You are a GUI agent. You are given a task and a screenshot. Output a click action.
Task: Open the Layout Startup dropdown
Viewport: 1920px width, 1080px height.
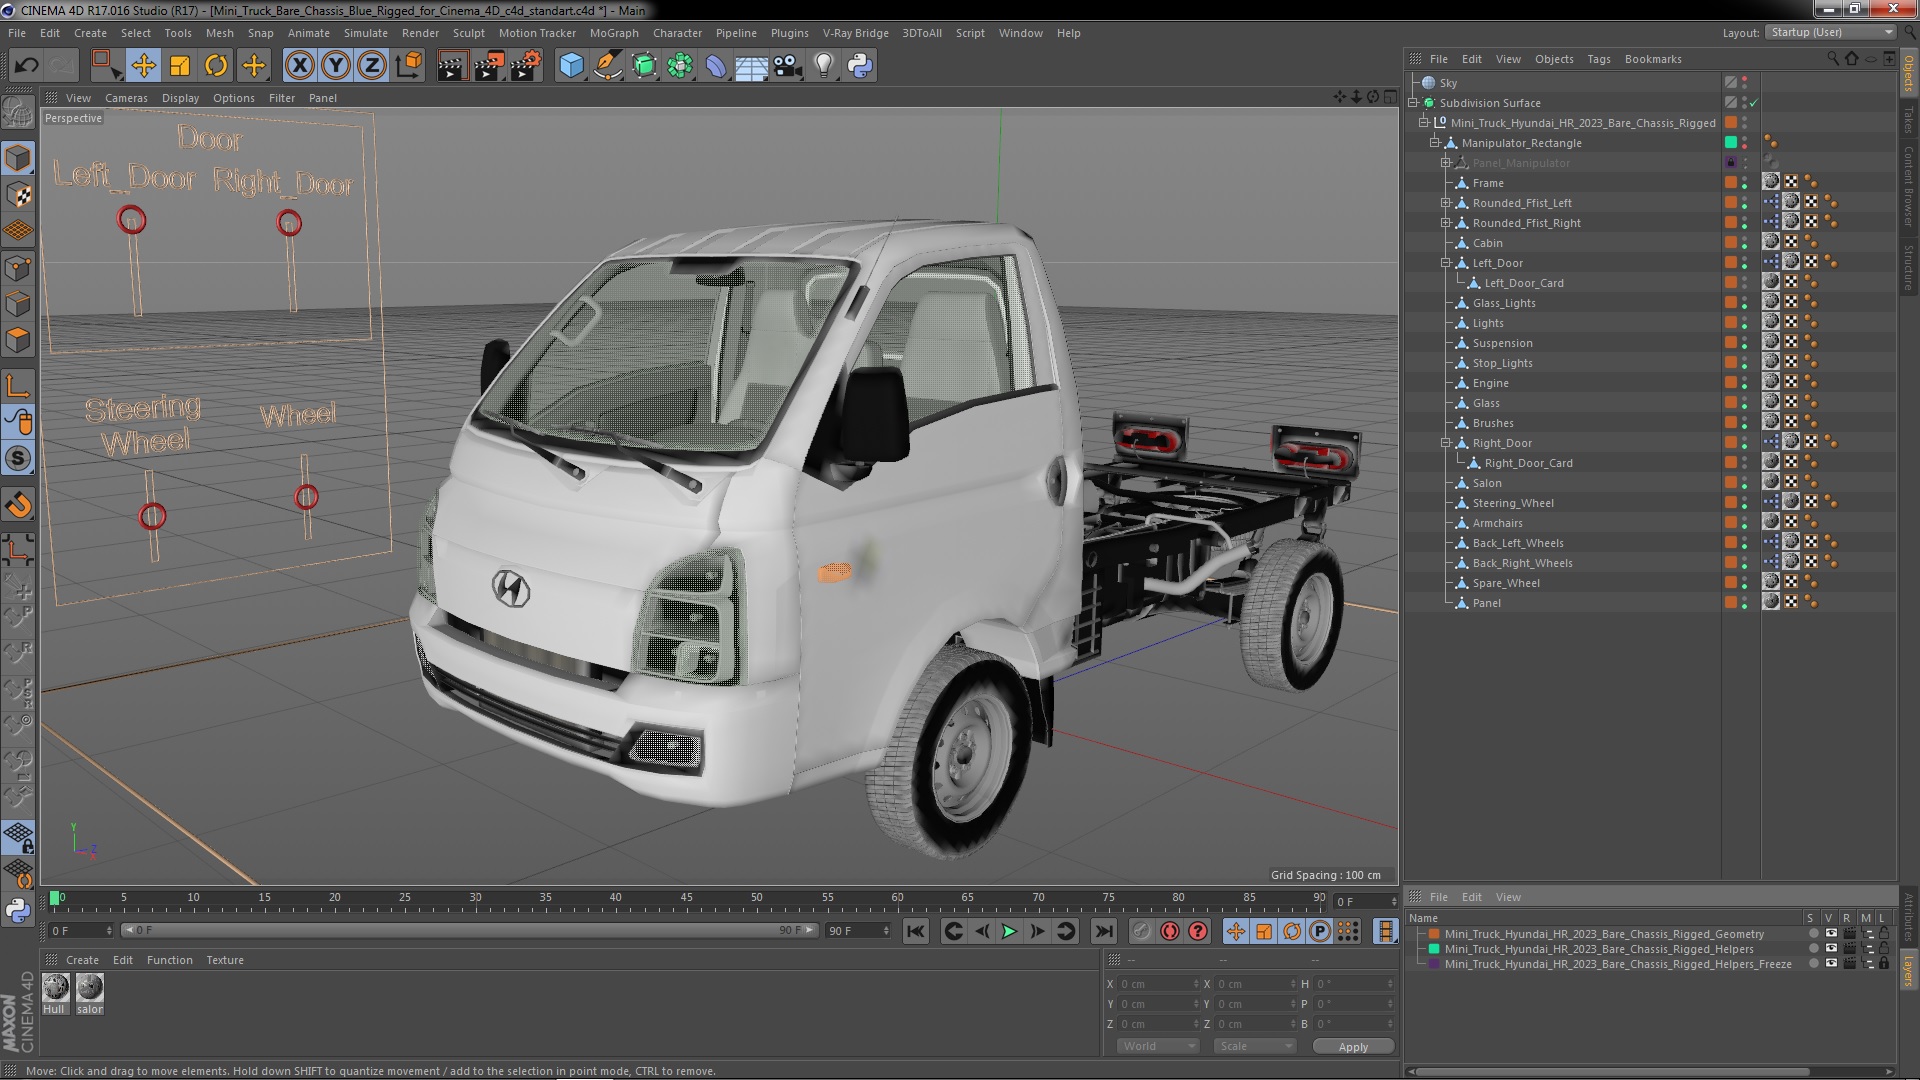click(1830, 32)
